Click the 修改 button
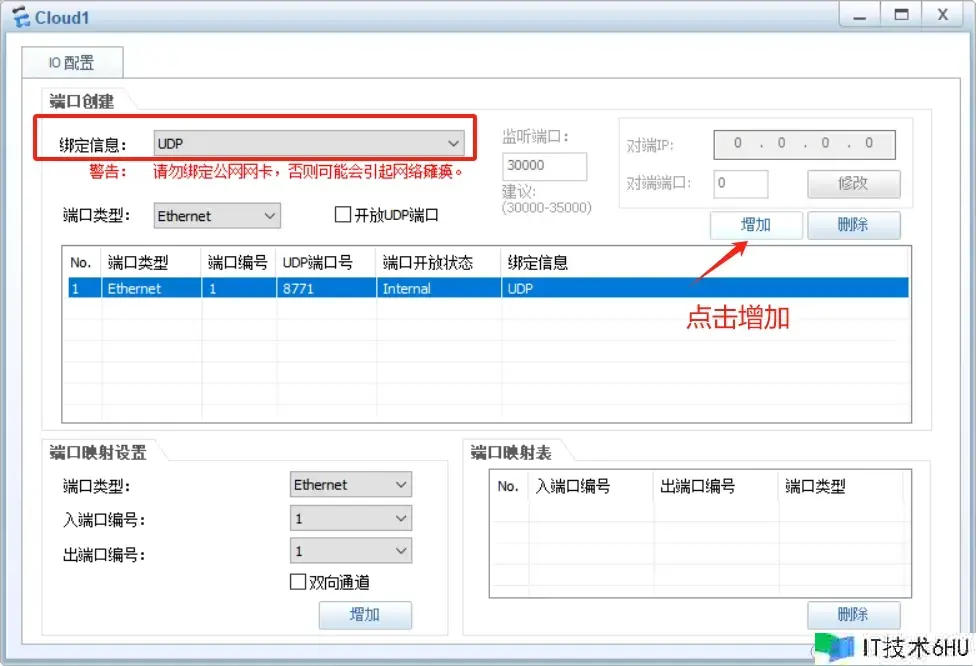976x666 pixels. click(853, 184)
